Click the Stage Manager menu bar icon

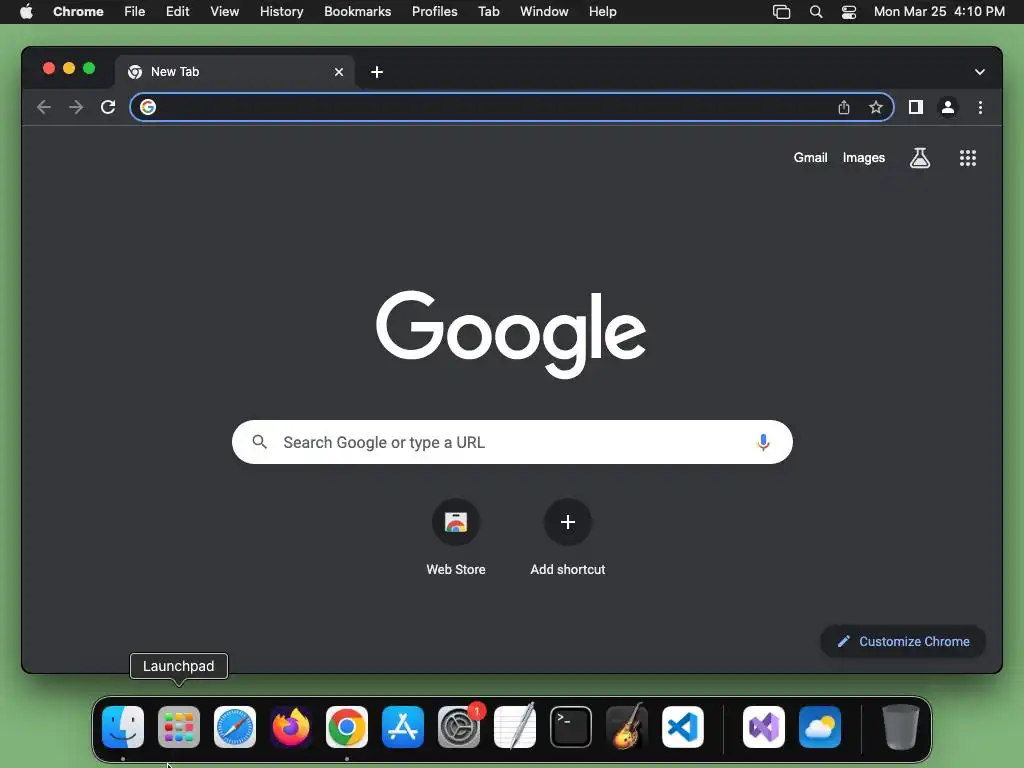781,12
